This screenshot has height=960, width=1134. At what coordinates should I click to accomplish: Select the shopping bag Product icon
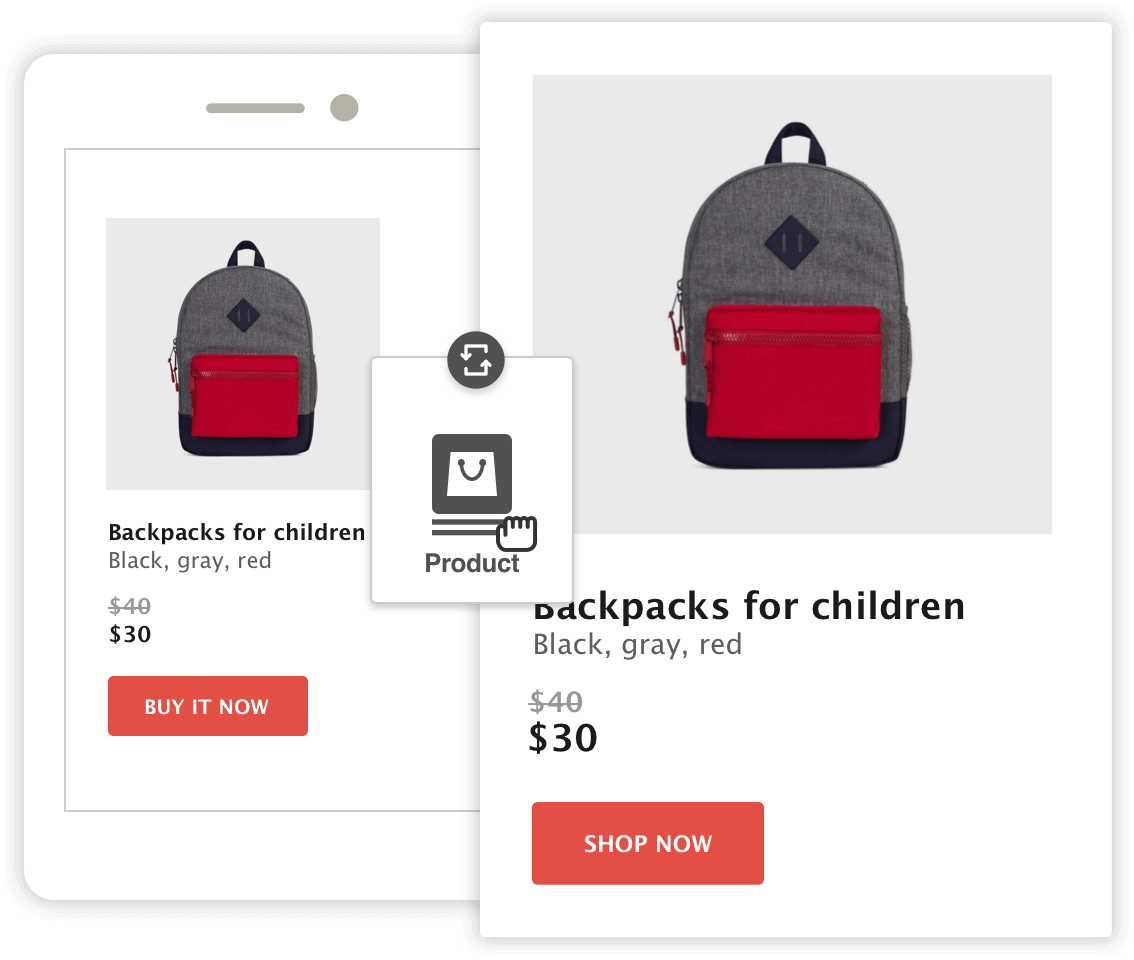[x=472, y=474]
